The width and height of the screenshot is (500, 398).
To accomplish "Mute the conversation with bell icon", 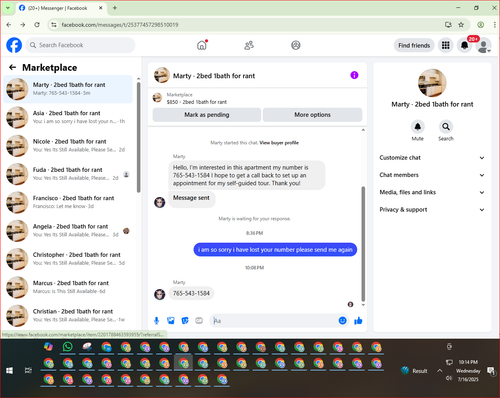I will (x=417, y=127).
